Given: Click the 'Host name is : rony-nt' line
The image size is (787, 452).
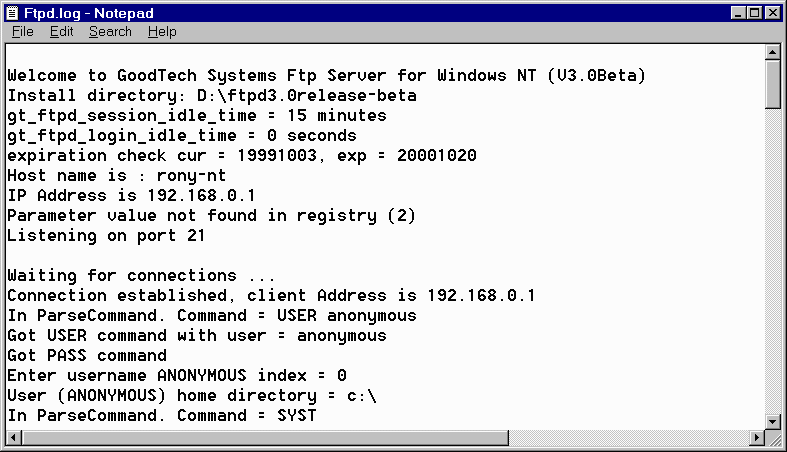Looking at the screenshot, I should pos(116,176).
